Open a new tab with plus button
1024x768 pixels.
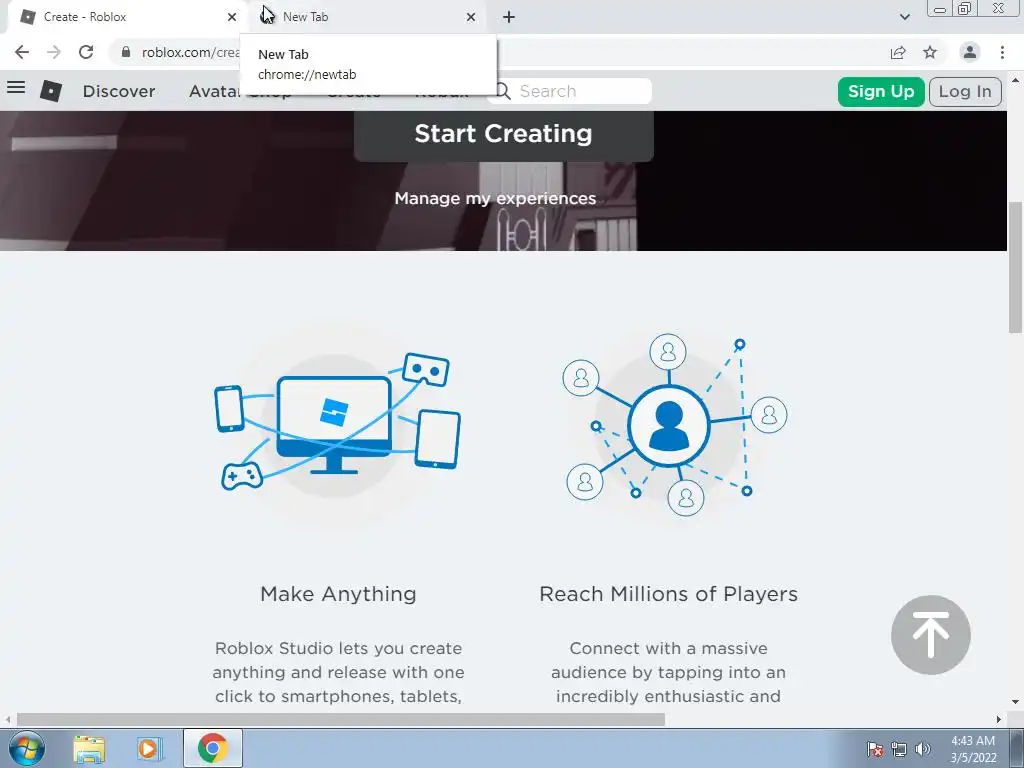509,17
